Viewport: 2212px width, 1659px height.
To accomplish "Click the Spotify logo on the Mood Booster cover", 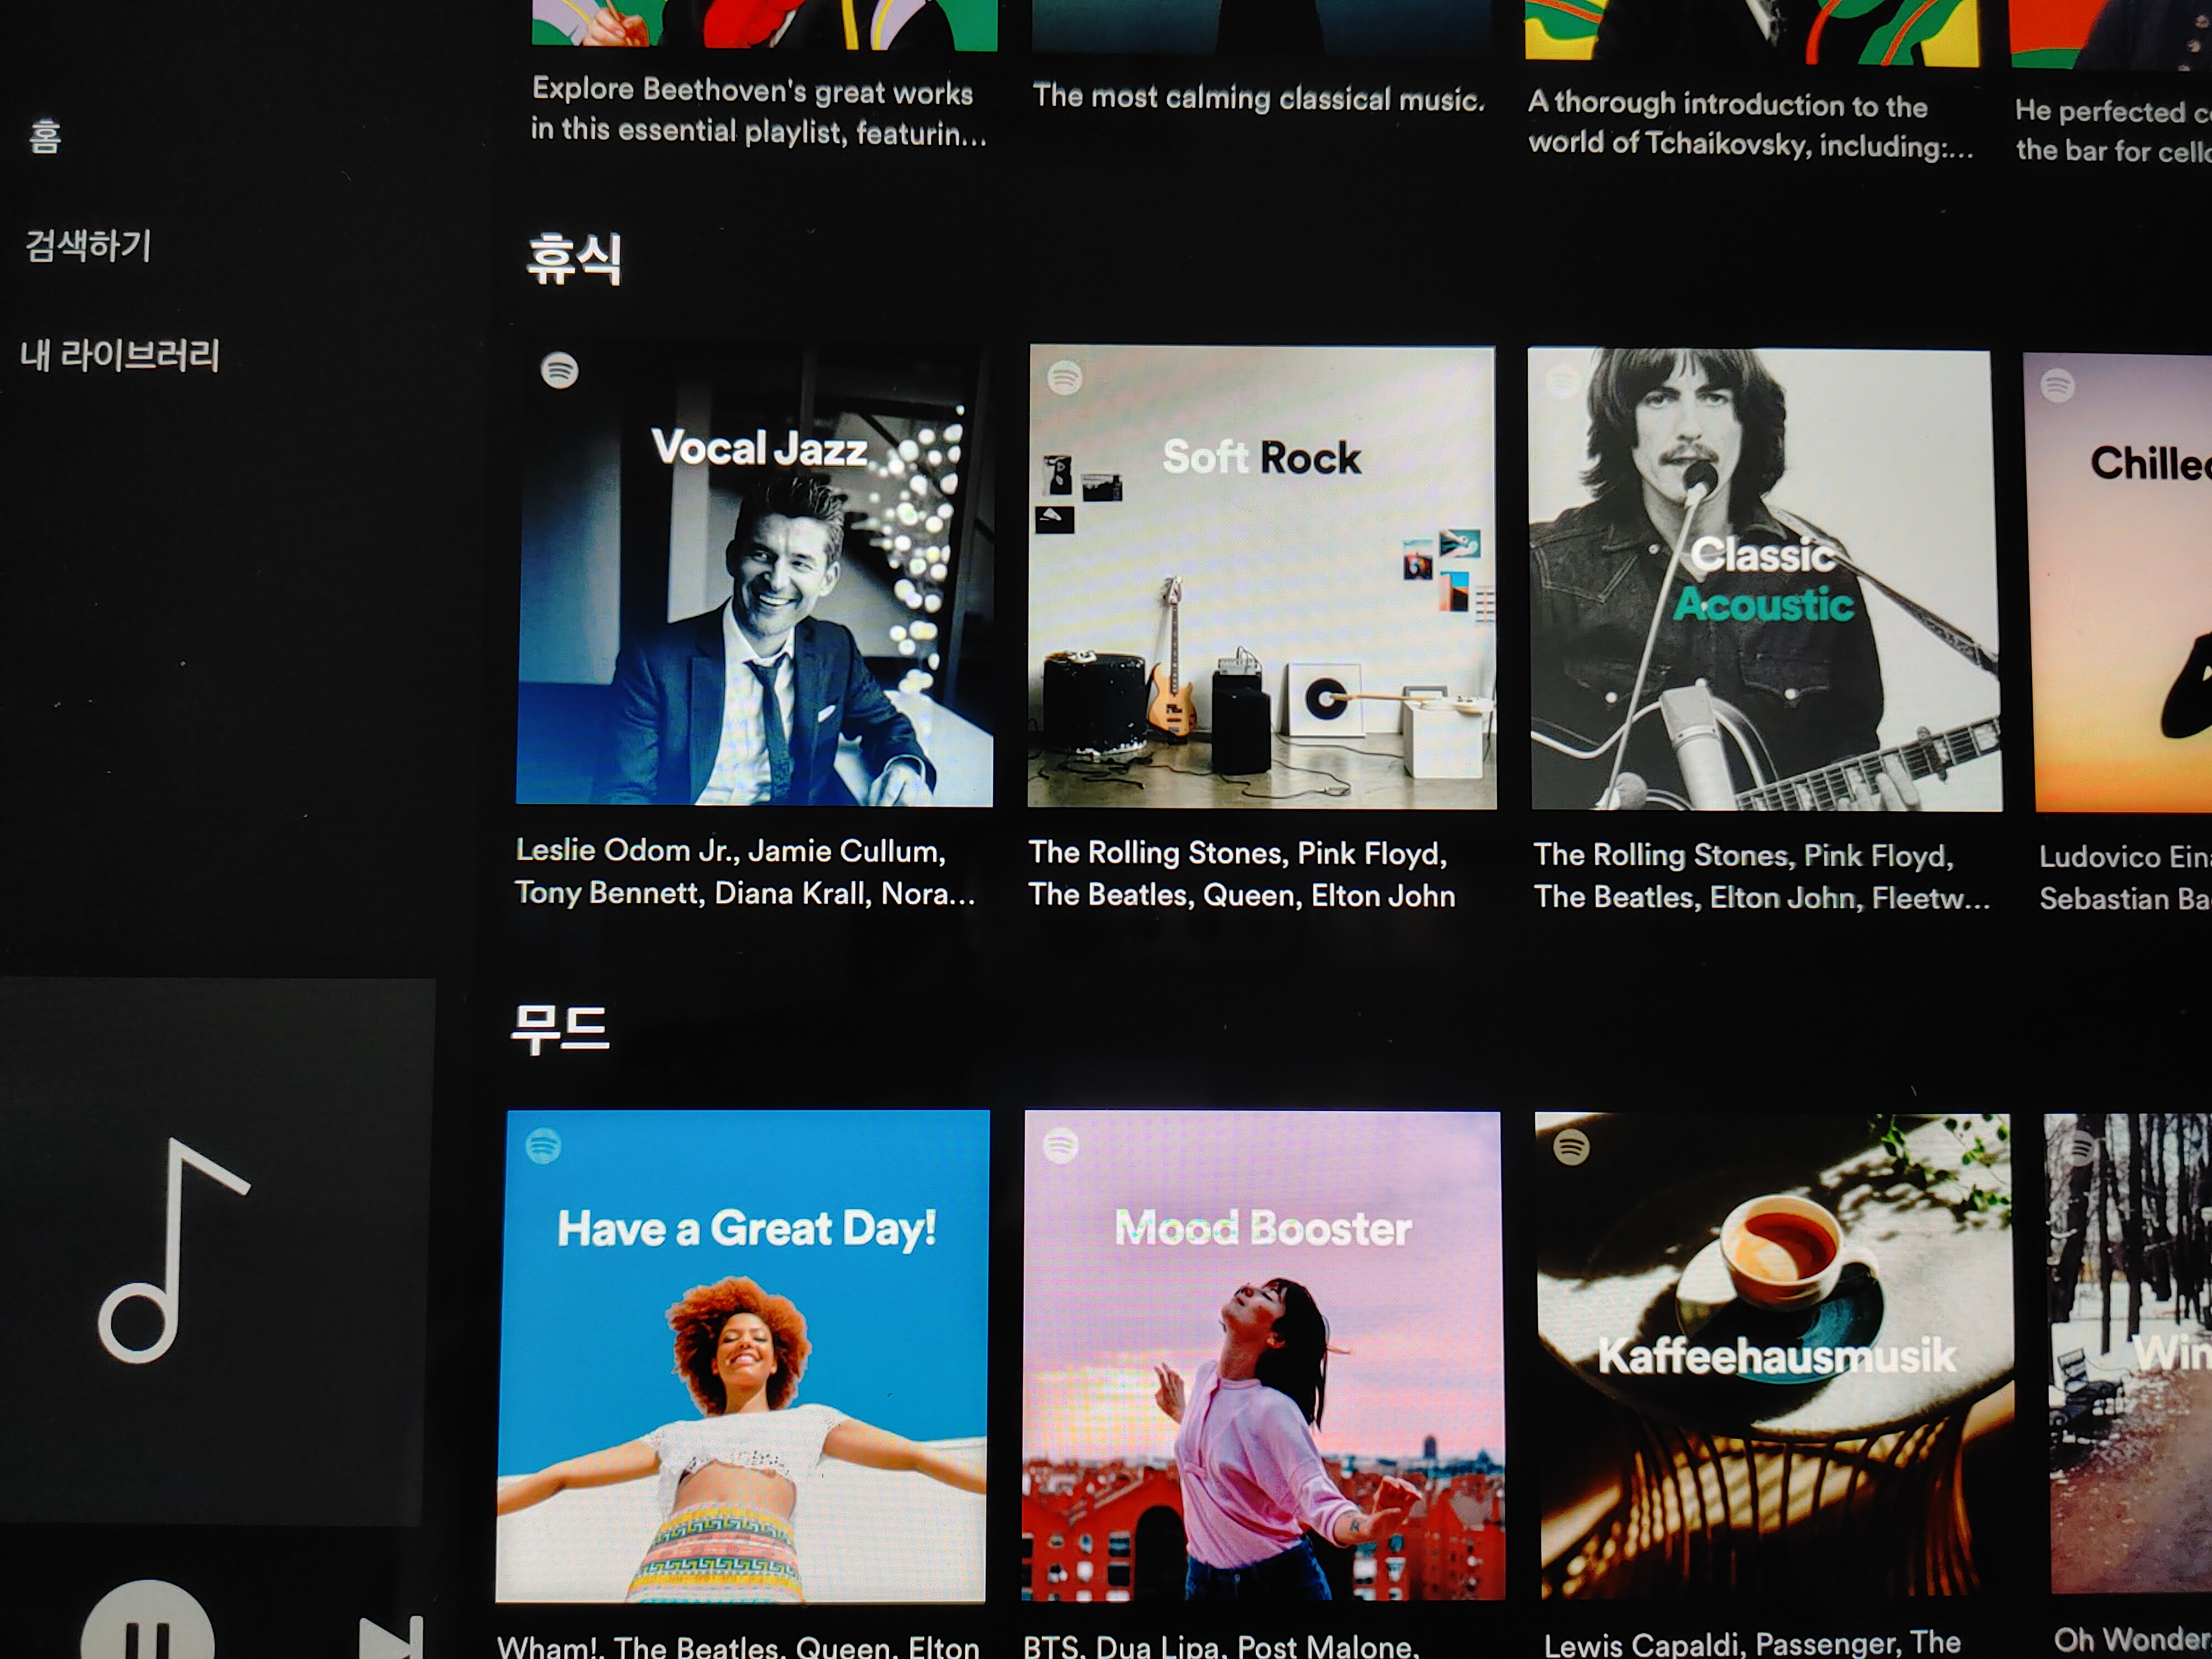I will [1060, 1146].
